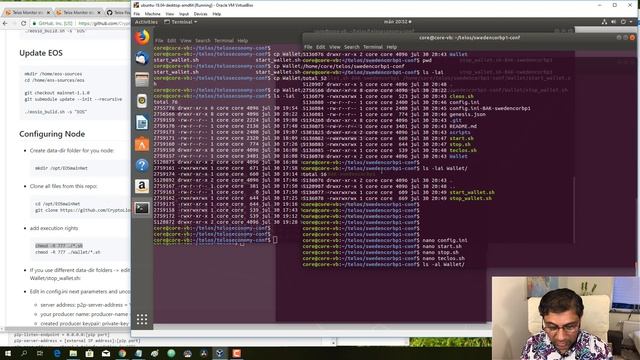
Task: Open VirtualBox File menu
Action: coord(137,14)
